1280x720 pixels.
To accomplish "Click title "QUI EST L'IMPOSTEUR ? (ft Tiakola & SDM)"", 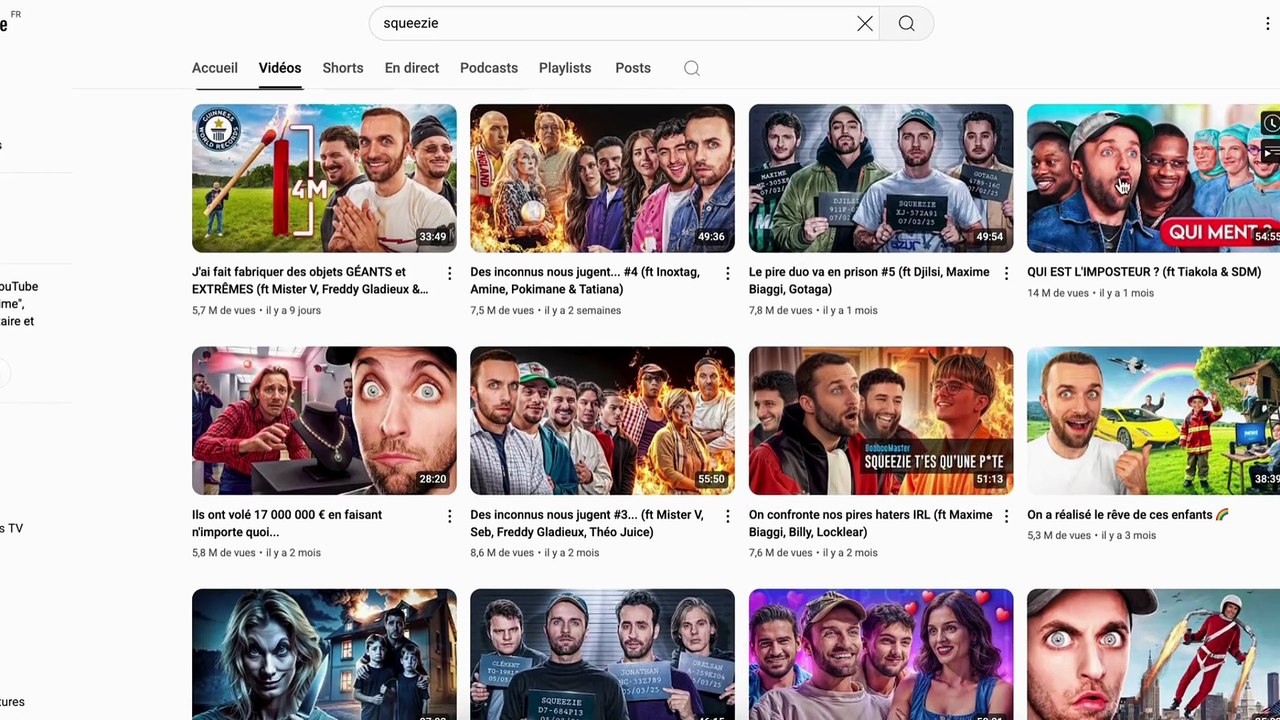I will (x=1144, y=272).
